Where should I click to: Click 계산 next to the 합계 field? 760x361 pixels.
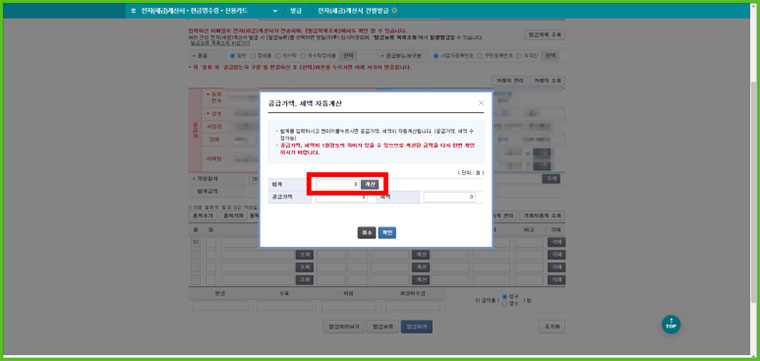pos(370,185)
